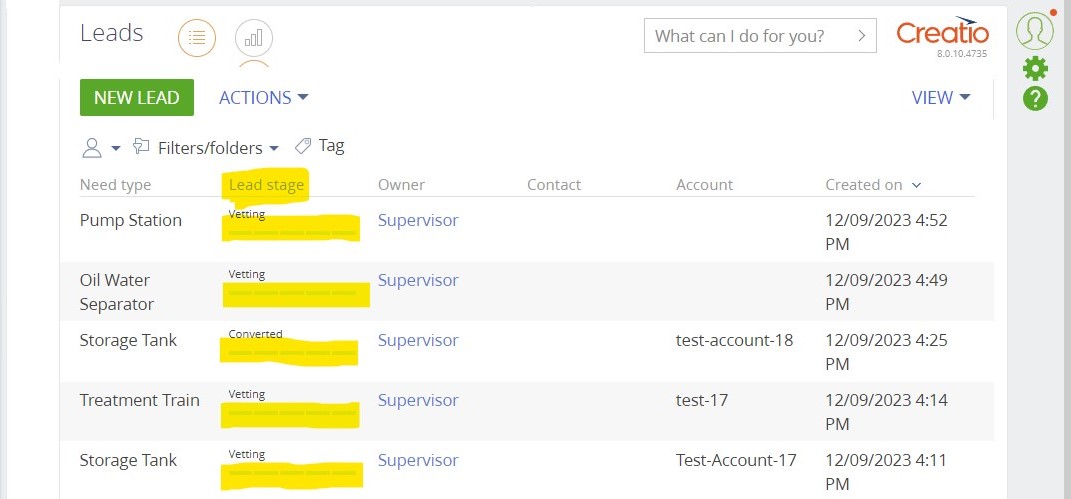The height and width of the screenshot is (499, 1071).
Task: Open Supervisor link in Pump Station row
Action: point(418,220)
